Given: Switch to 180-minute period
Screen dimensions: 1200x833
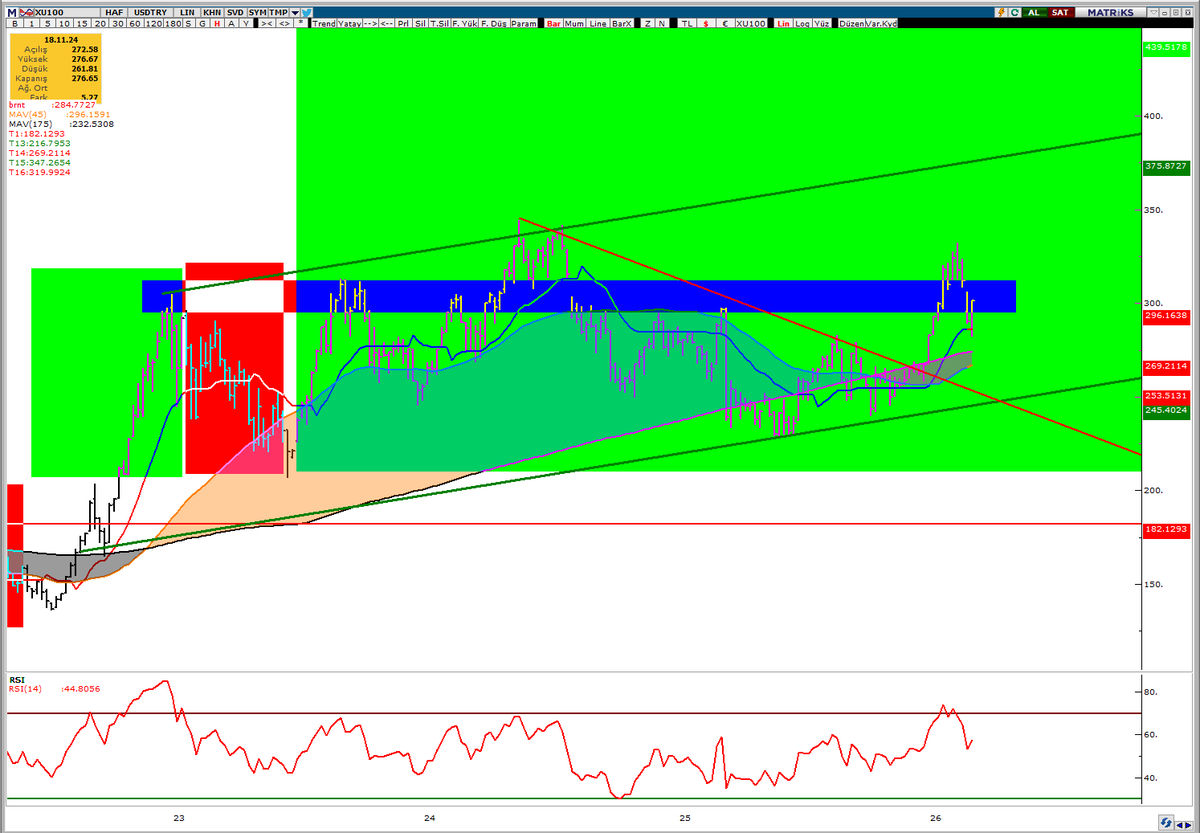Looking at the screenshot, I should (173, 23).
